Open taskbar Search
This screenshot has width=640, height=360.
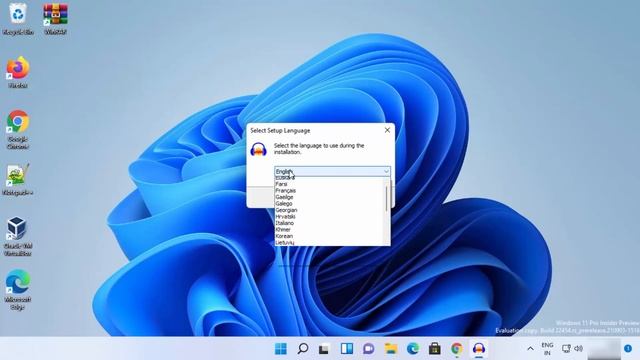(x=302, y=349)
